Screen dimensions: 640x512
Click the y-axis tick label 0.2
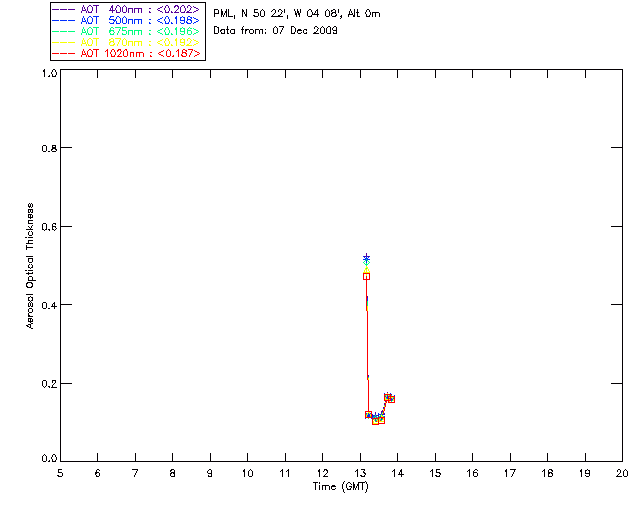tap(49, 384)
